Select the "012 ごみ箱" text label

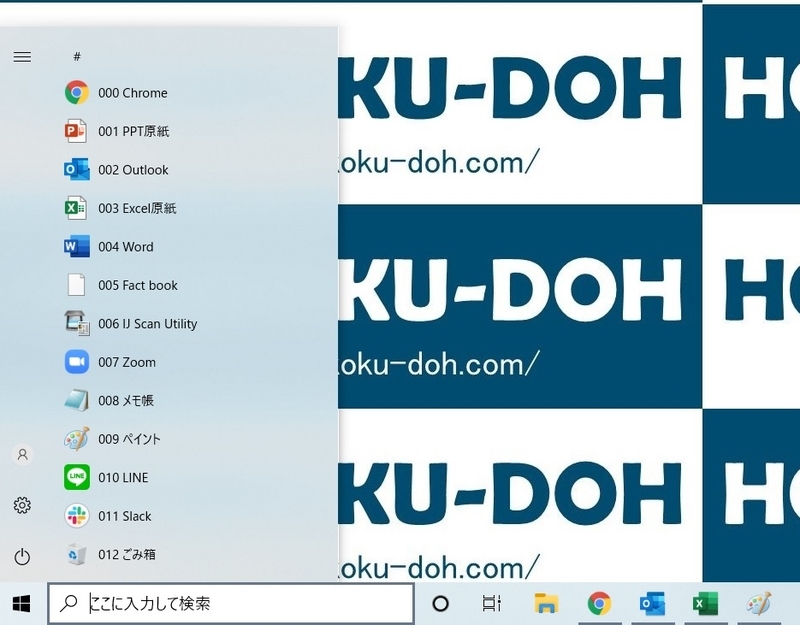127,555
